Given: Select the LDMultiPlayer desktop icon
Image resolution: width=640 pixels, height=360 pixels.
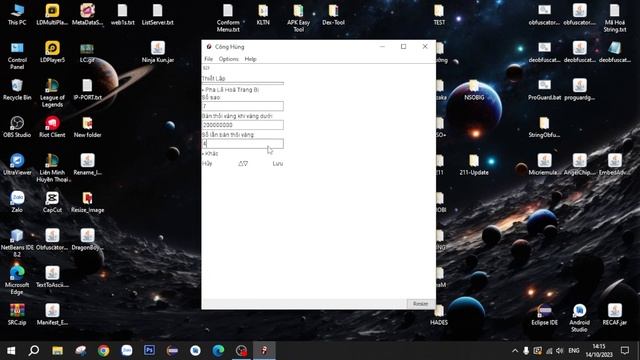Looking at the screenshot, I should click(x=52, y=15).
